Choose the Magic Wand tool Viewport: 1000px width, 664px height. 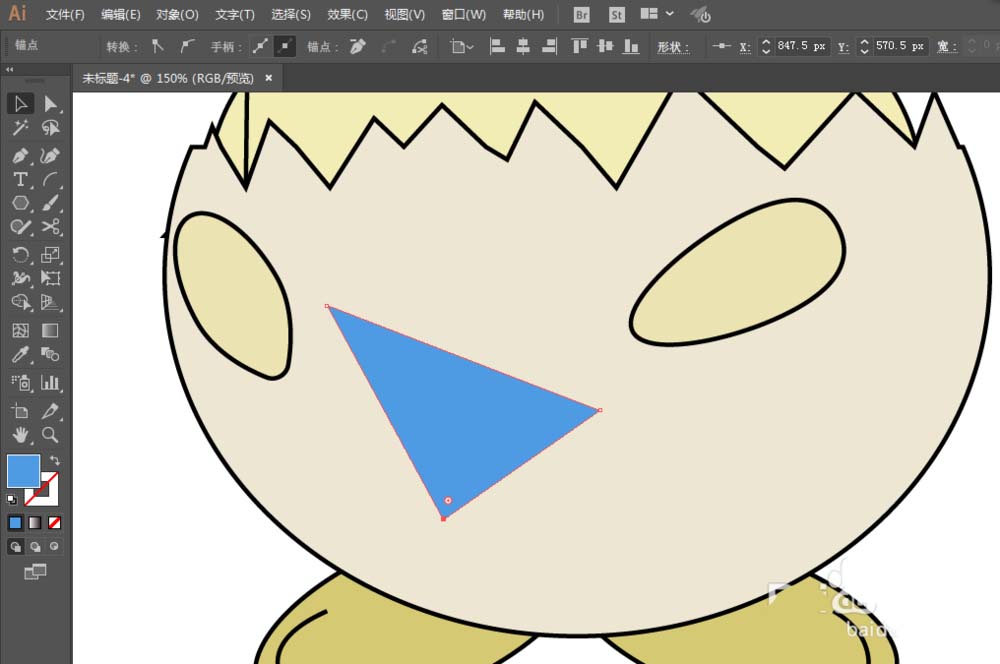20,128
